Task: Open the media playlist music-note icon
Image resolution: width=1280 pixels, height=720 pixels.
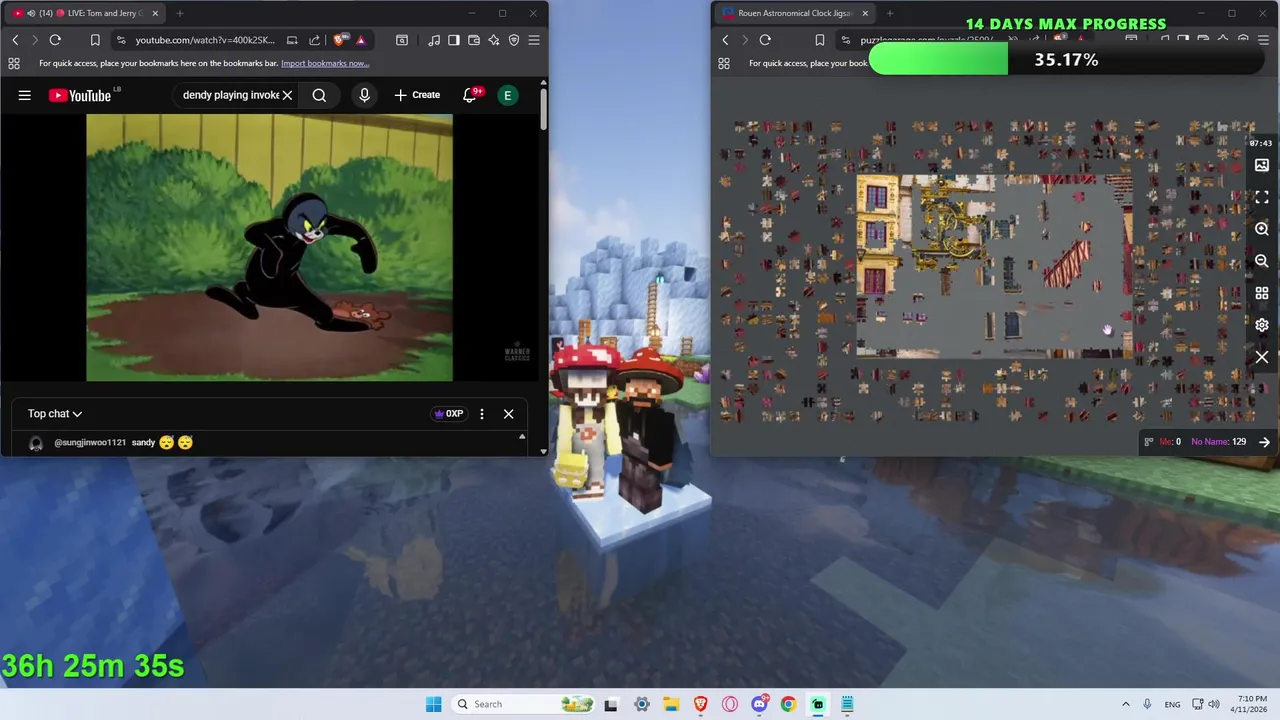Action: pyautogui.click(x=434, y=40)
